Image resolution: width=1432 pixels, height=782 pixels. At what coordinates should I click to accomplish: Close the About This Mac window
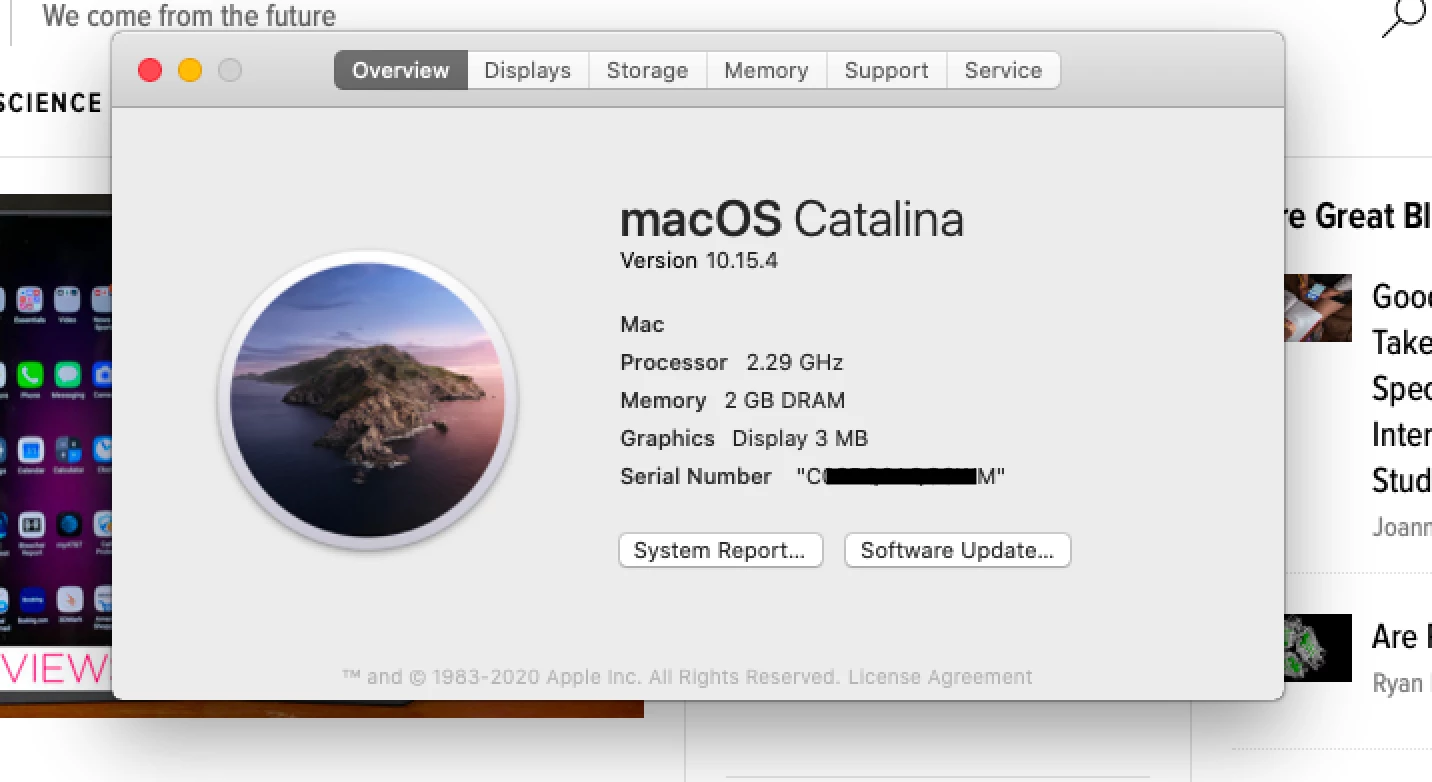coord(150,70)
